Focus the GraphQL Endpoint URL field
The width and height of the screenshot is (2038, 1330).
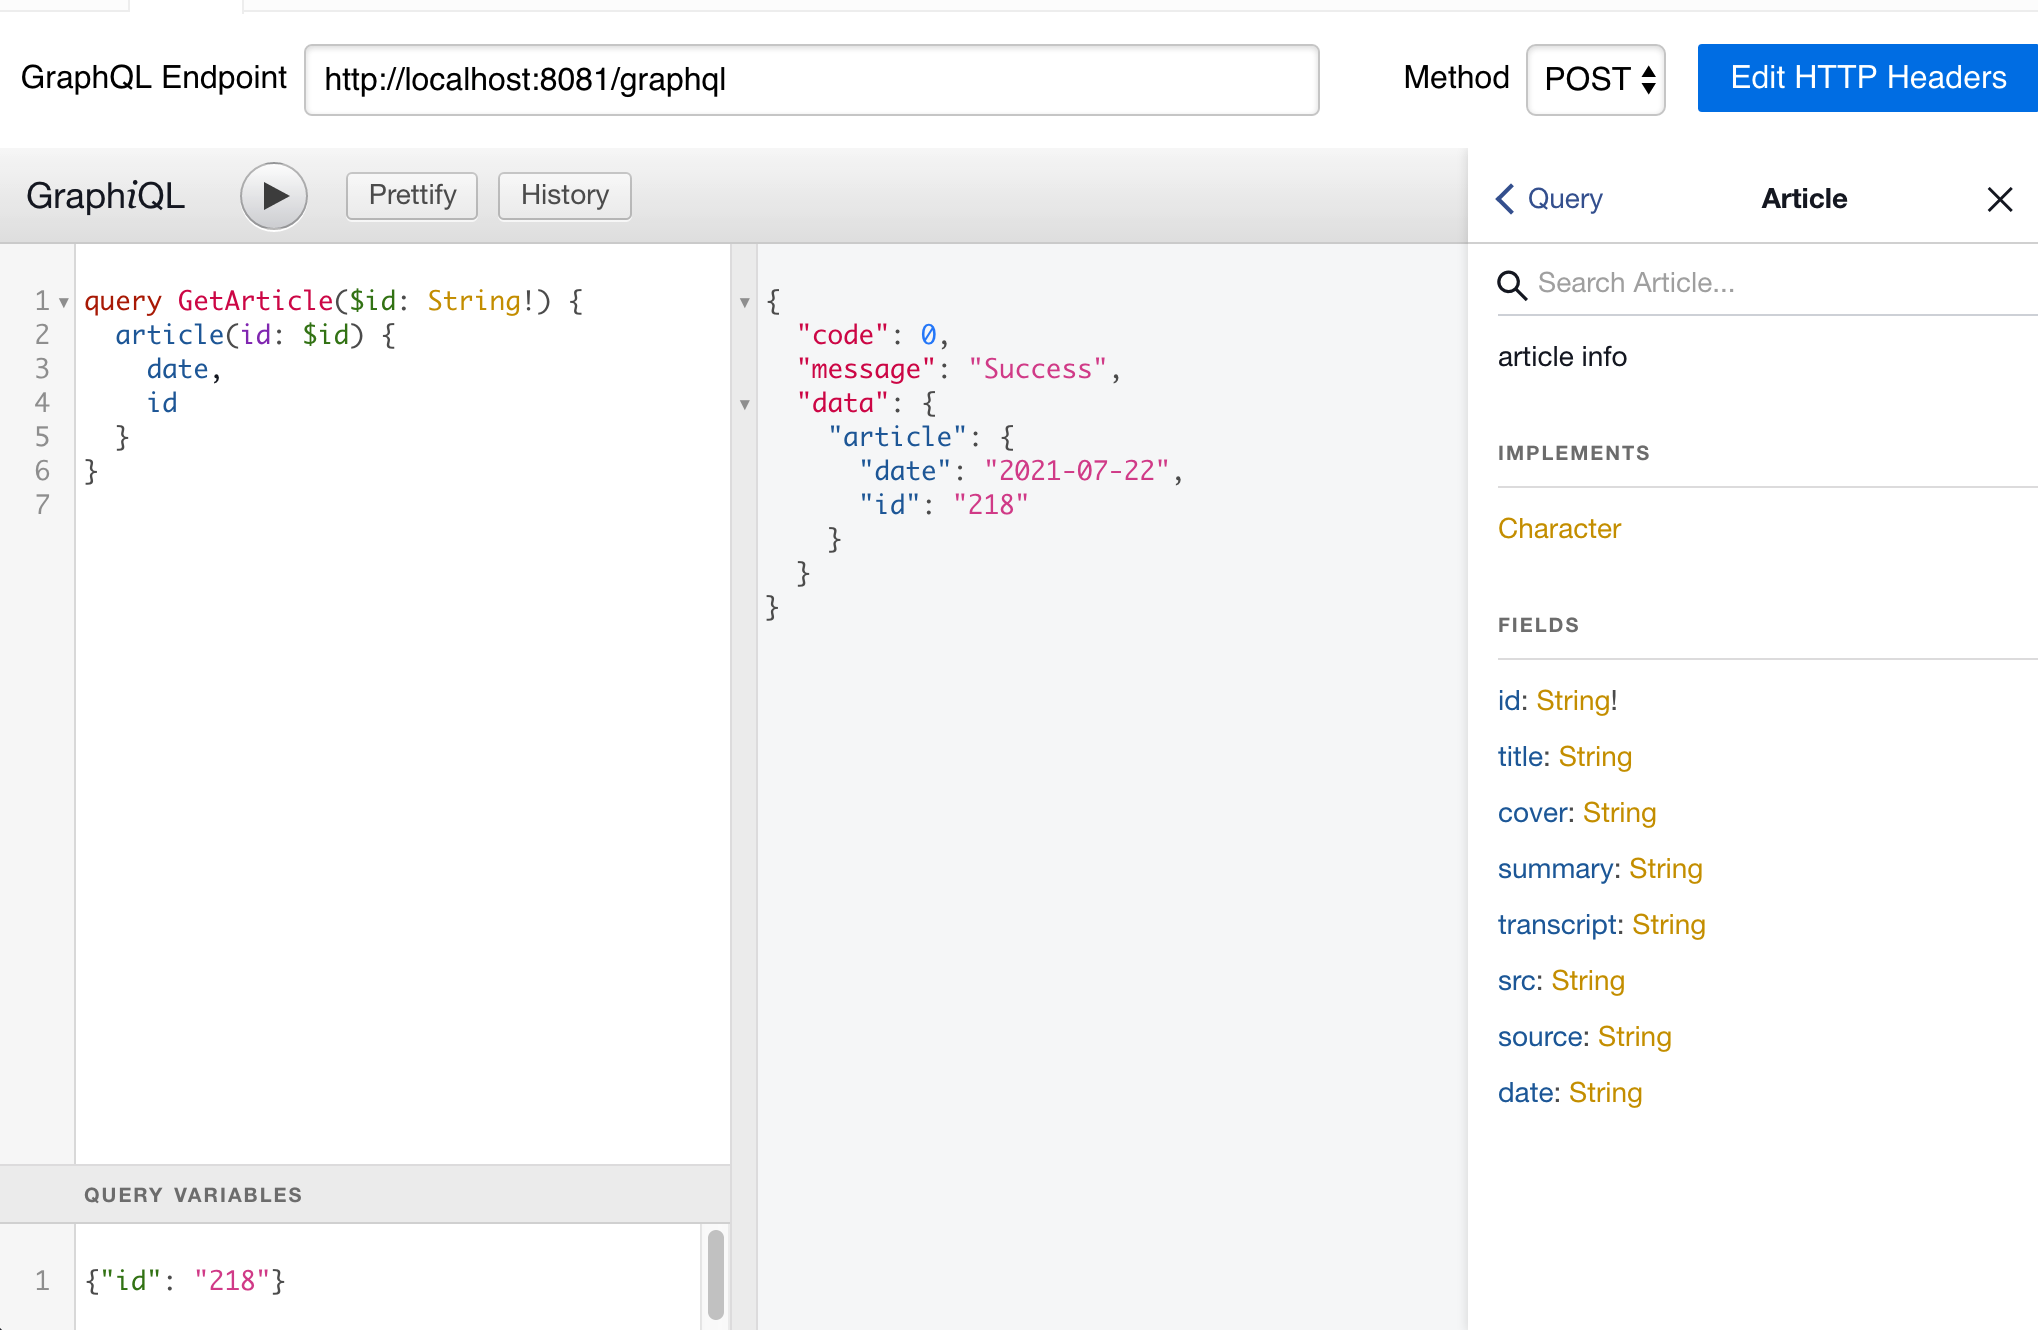coord(811,80)
